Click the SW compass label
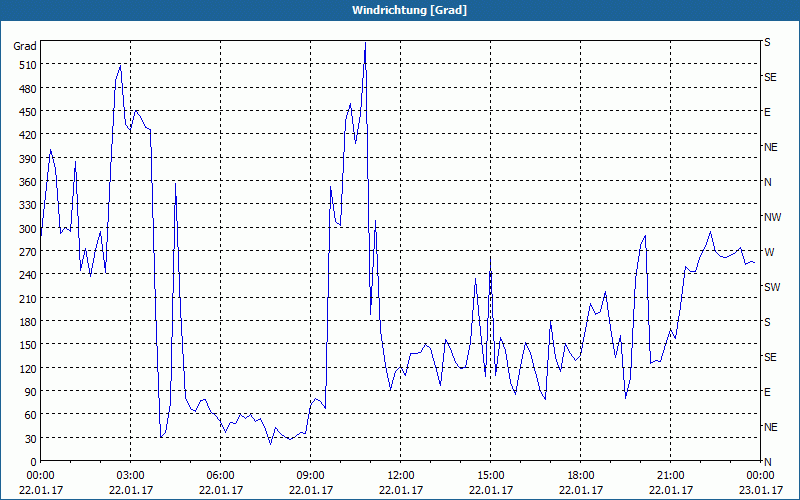This screenshot has height=500, width=800. click(772, 287)
